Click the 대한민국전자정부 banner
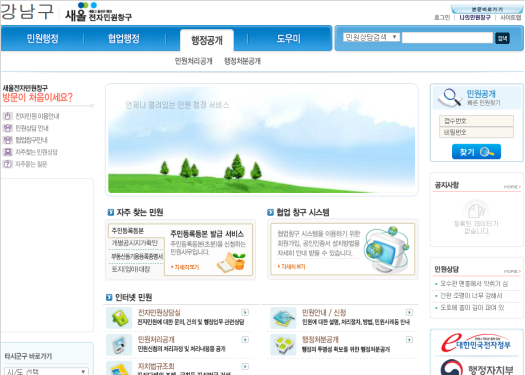525x375 pixels. pyautogui.click(x=476, y=343)
